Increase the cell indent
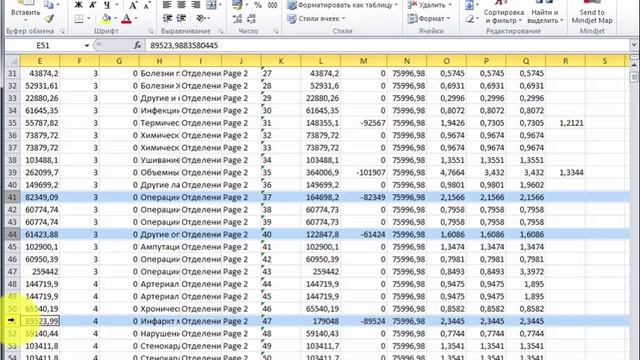The width and height of the screenshot is (640, 360). [x=181, y=18]
